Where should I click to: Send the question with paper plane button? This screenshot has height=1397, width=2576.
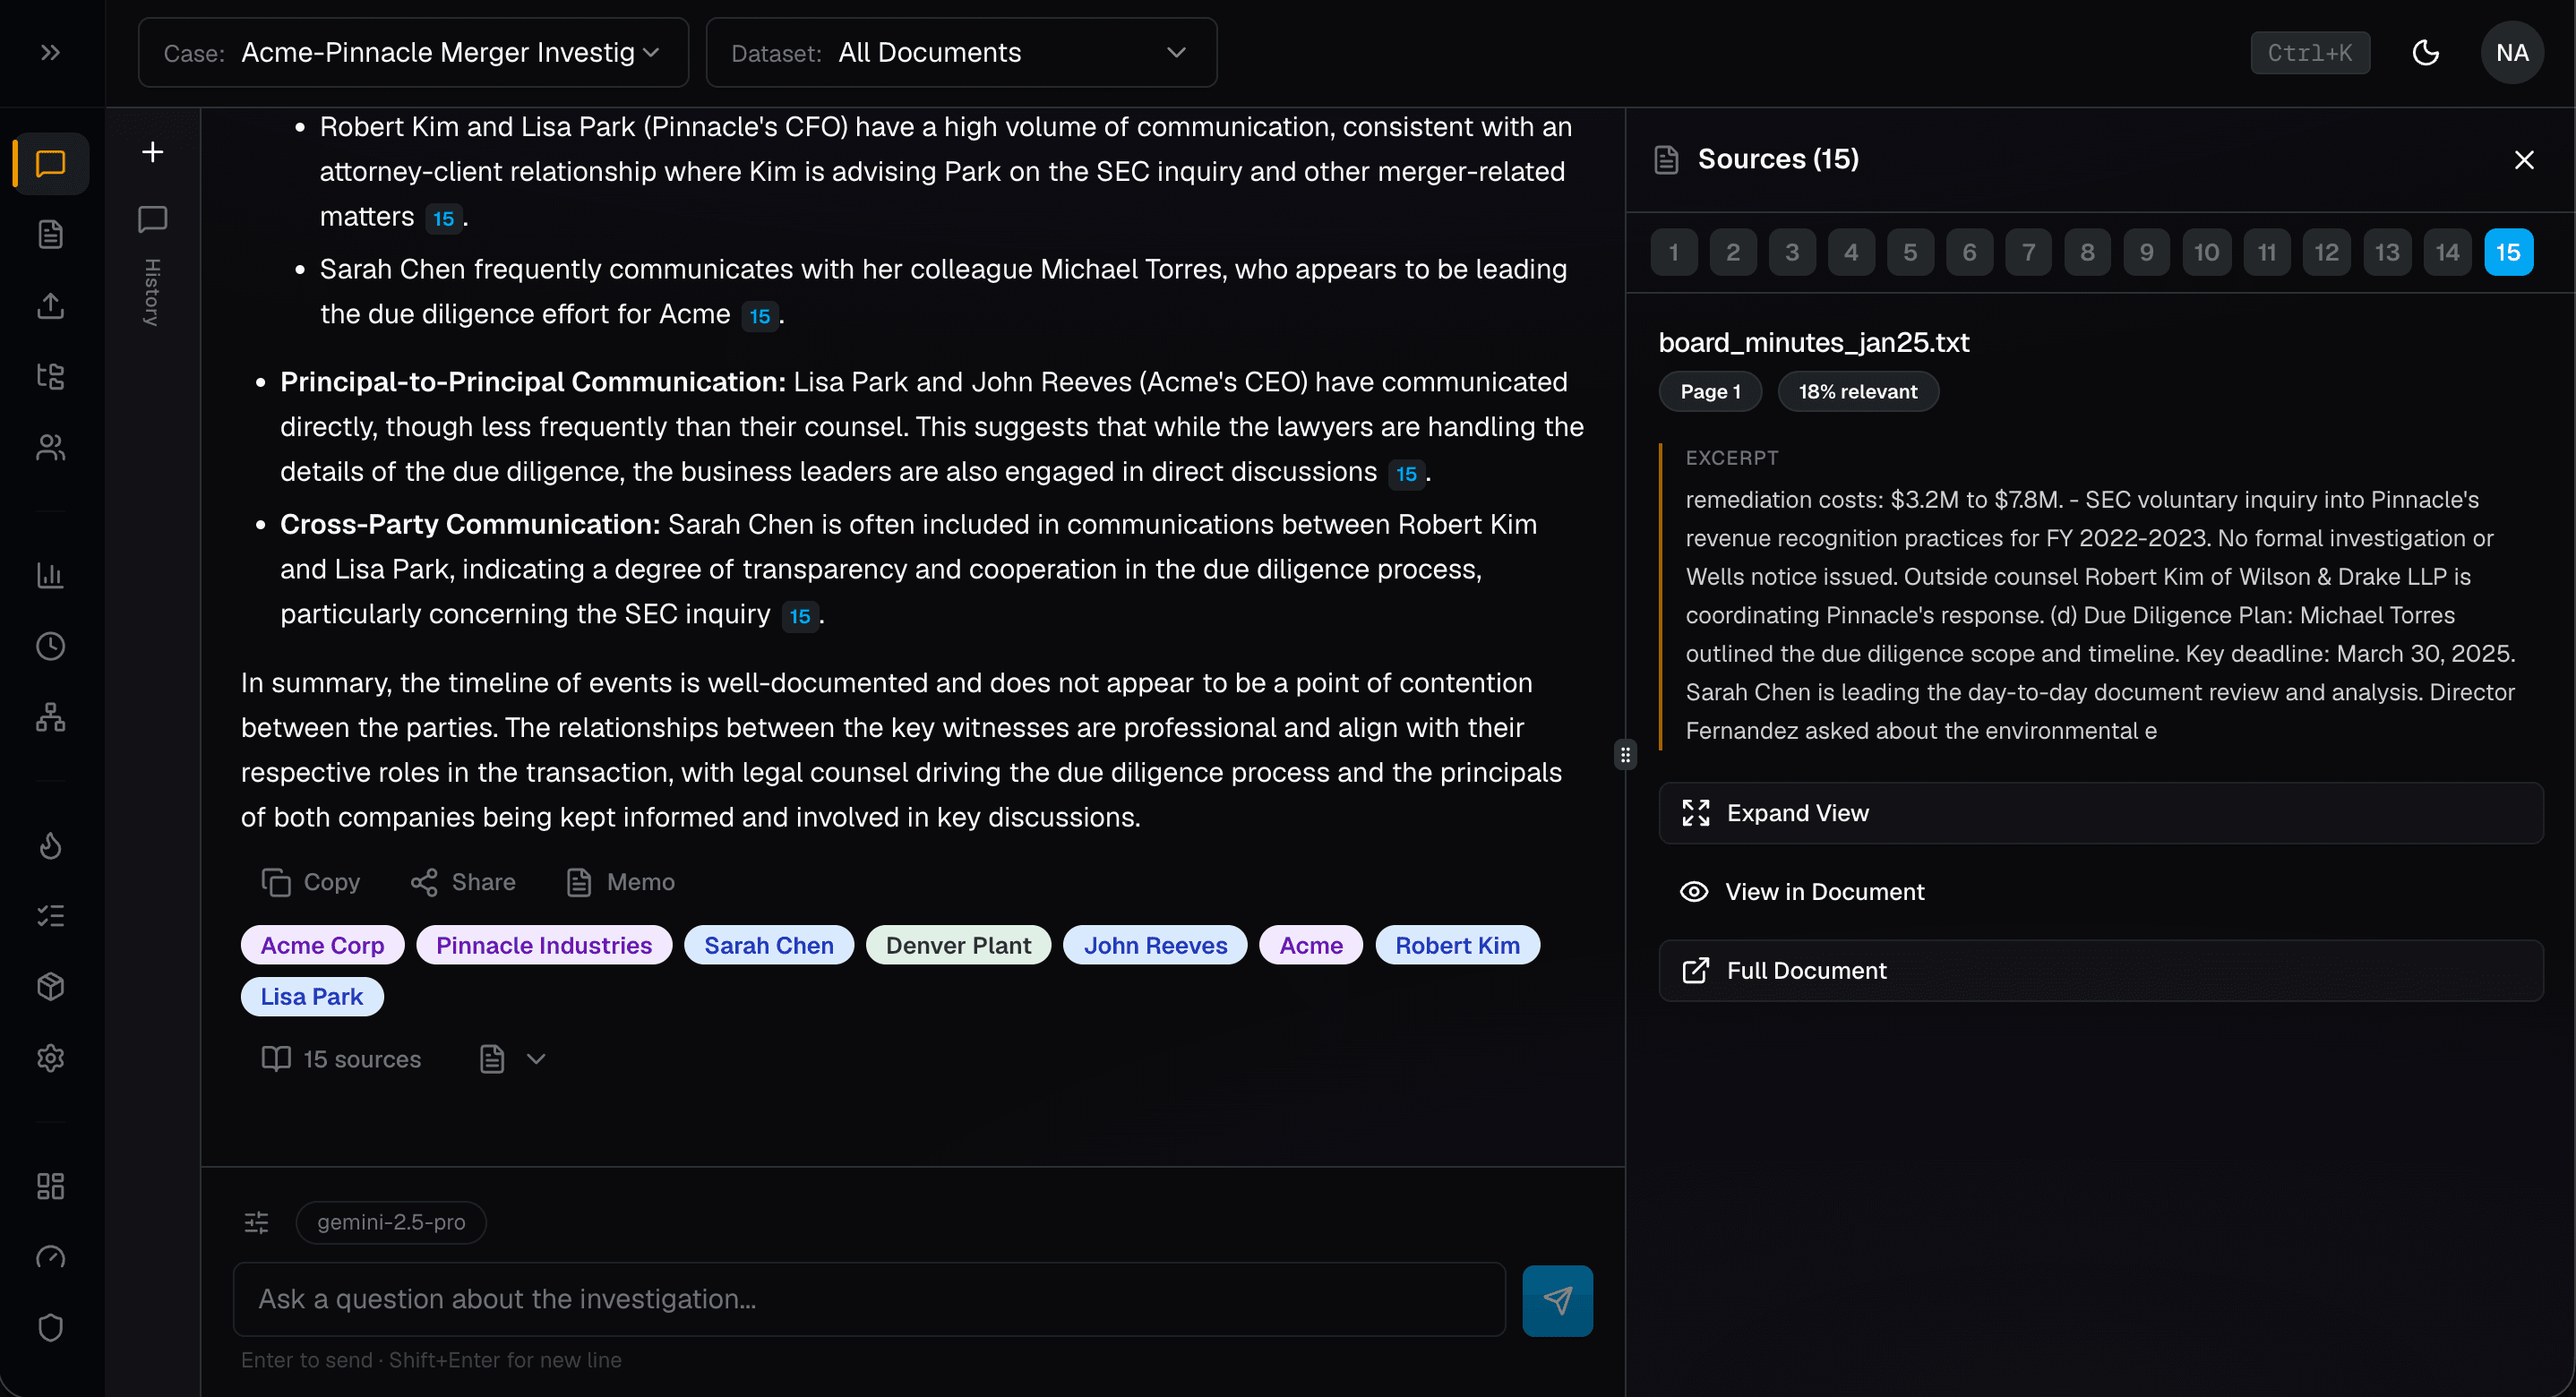click(1557, 1300)
